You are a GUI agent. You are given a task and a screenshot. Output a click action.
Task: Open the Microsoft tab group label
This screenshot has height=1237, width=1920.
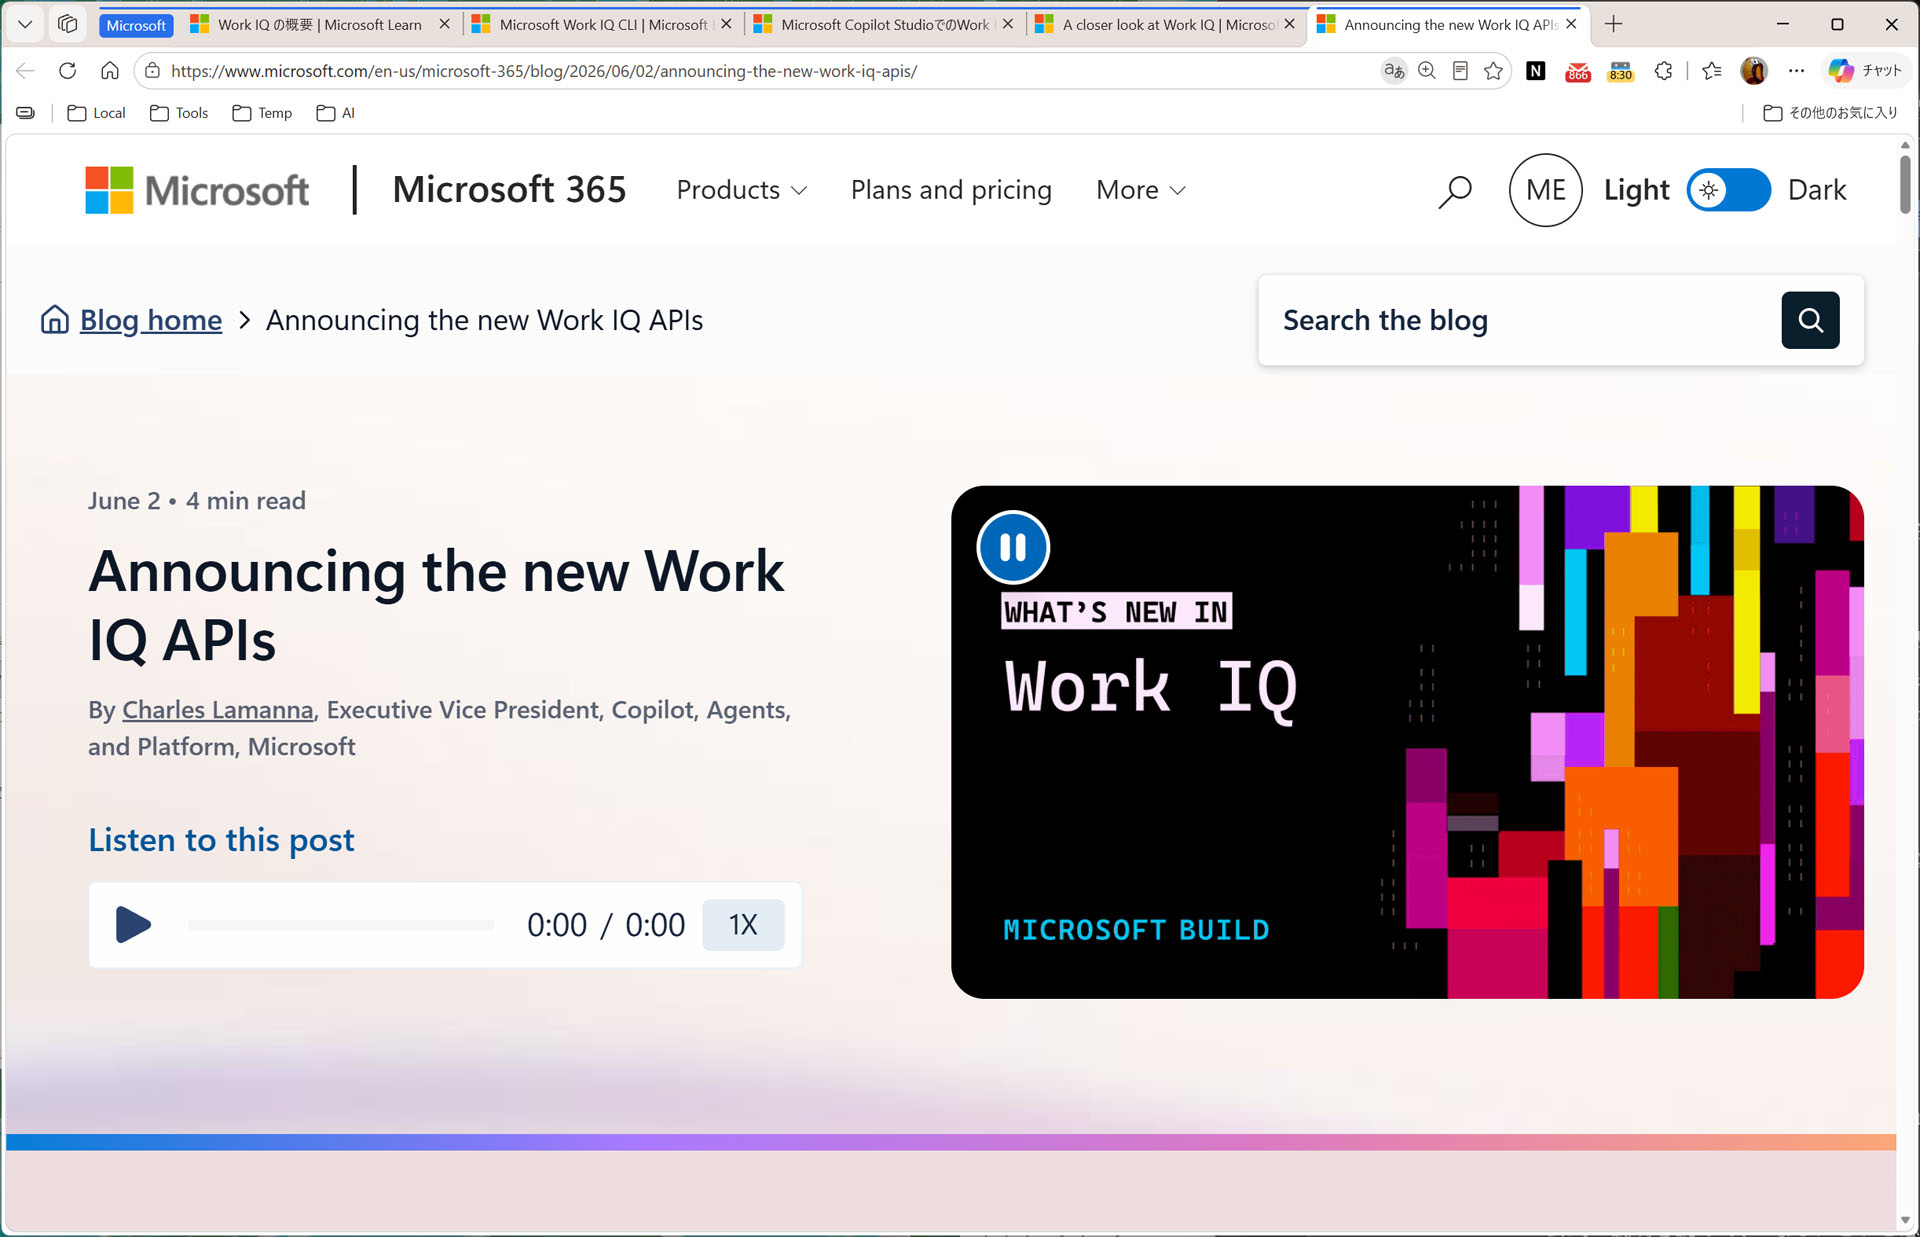click(137, 25)
